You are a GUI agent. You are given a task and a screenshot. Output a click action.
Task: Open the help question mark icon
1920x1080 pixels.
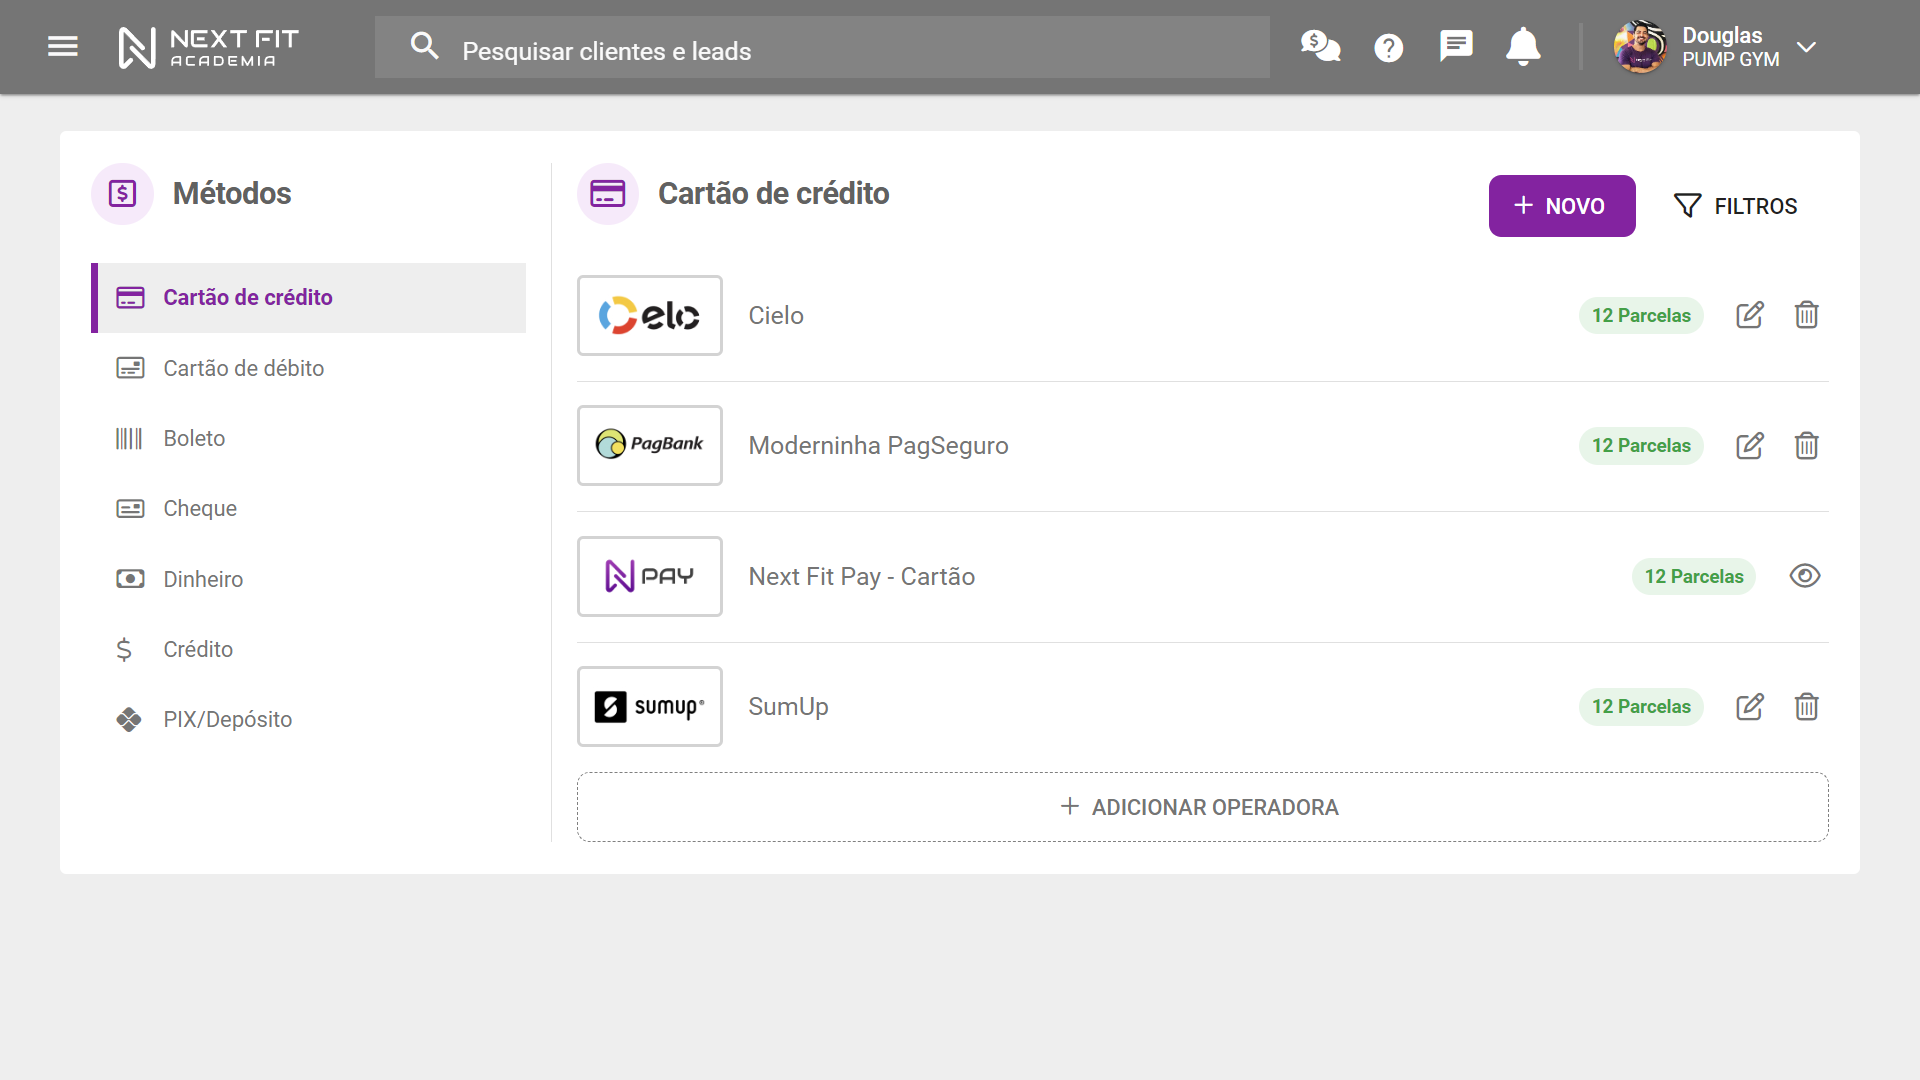(x=1388, y=47)
